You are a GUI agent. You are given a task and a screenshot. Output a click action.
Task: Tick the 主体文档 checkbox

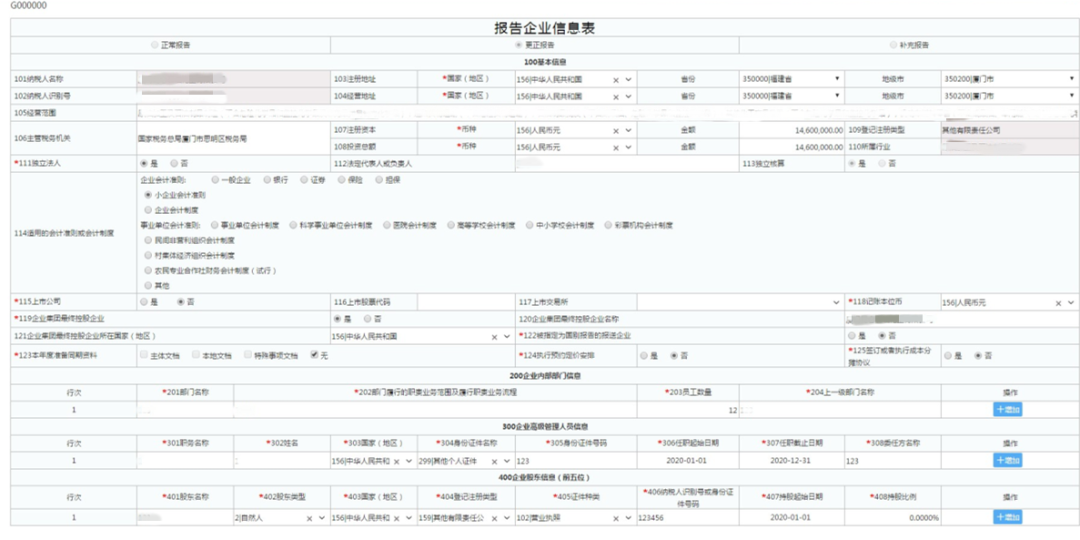point(144,355)
